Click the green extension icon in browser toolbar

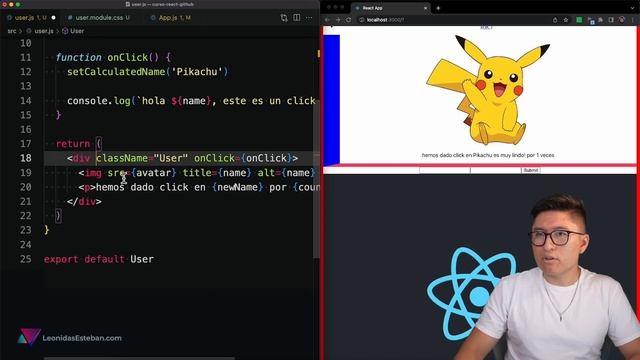click(579, 20)
